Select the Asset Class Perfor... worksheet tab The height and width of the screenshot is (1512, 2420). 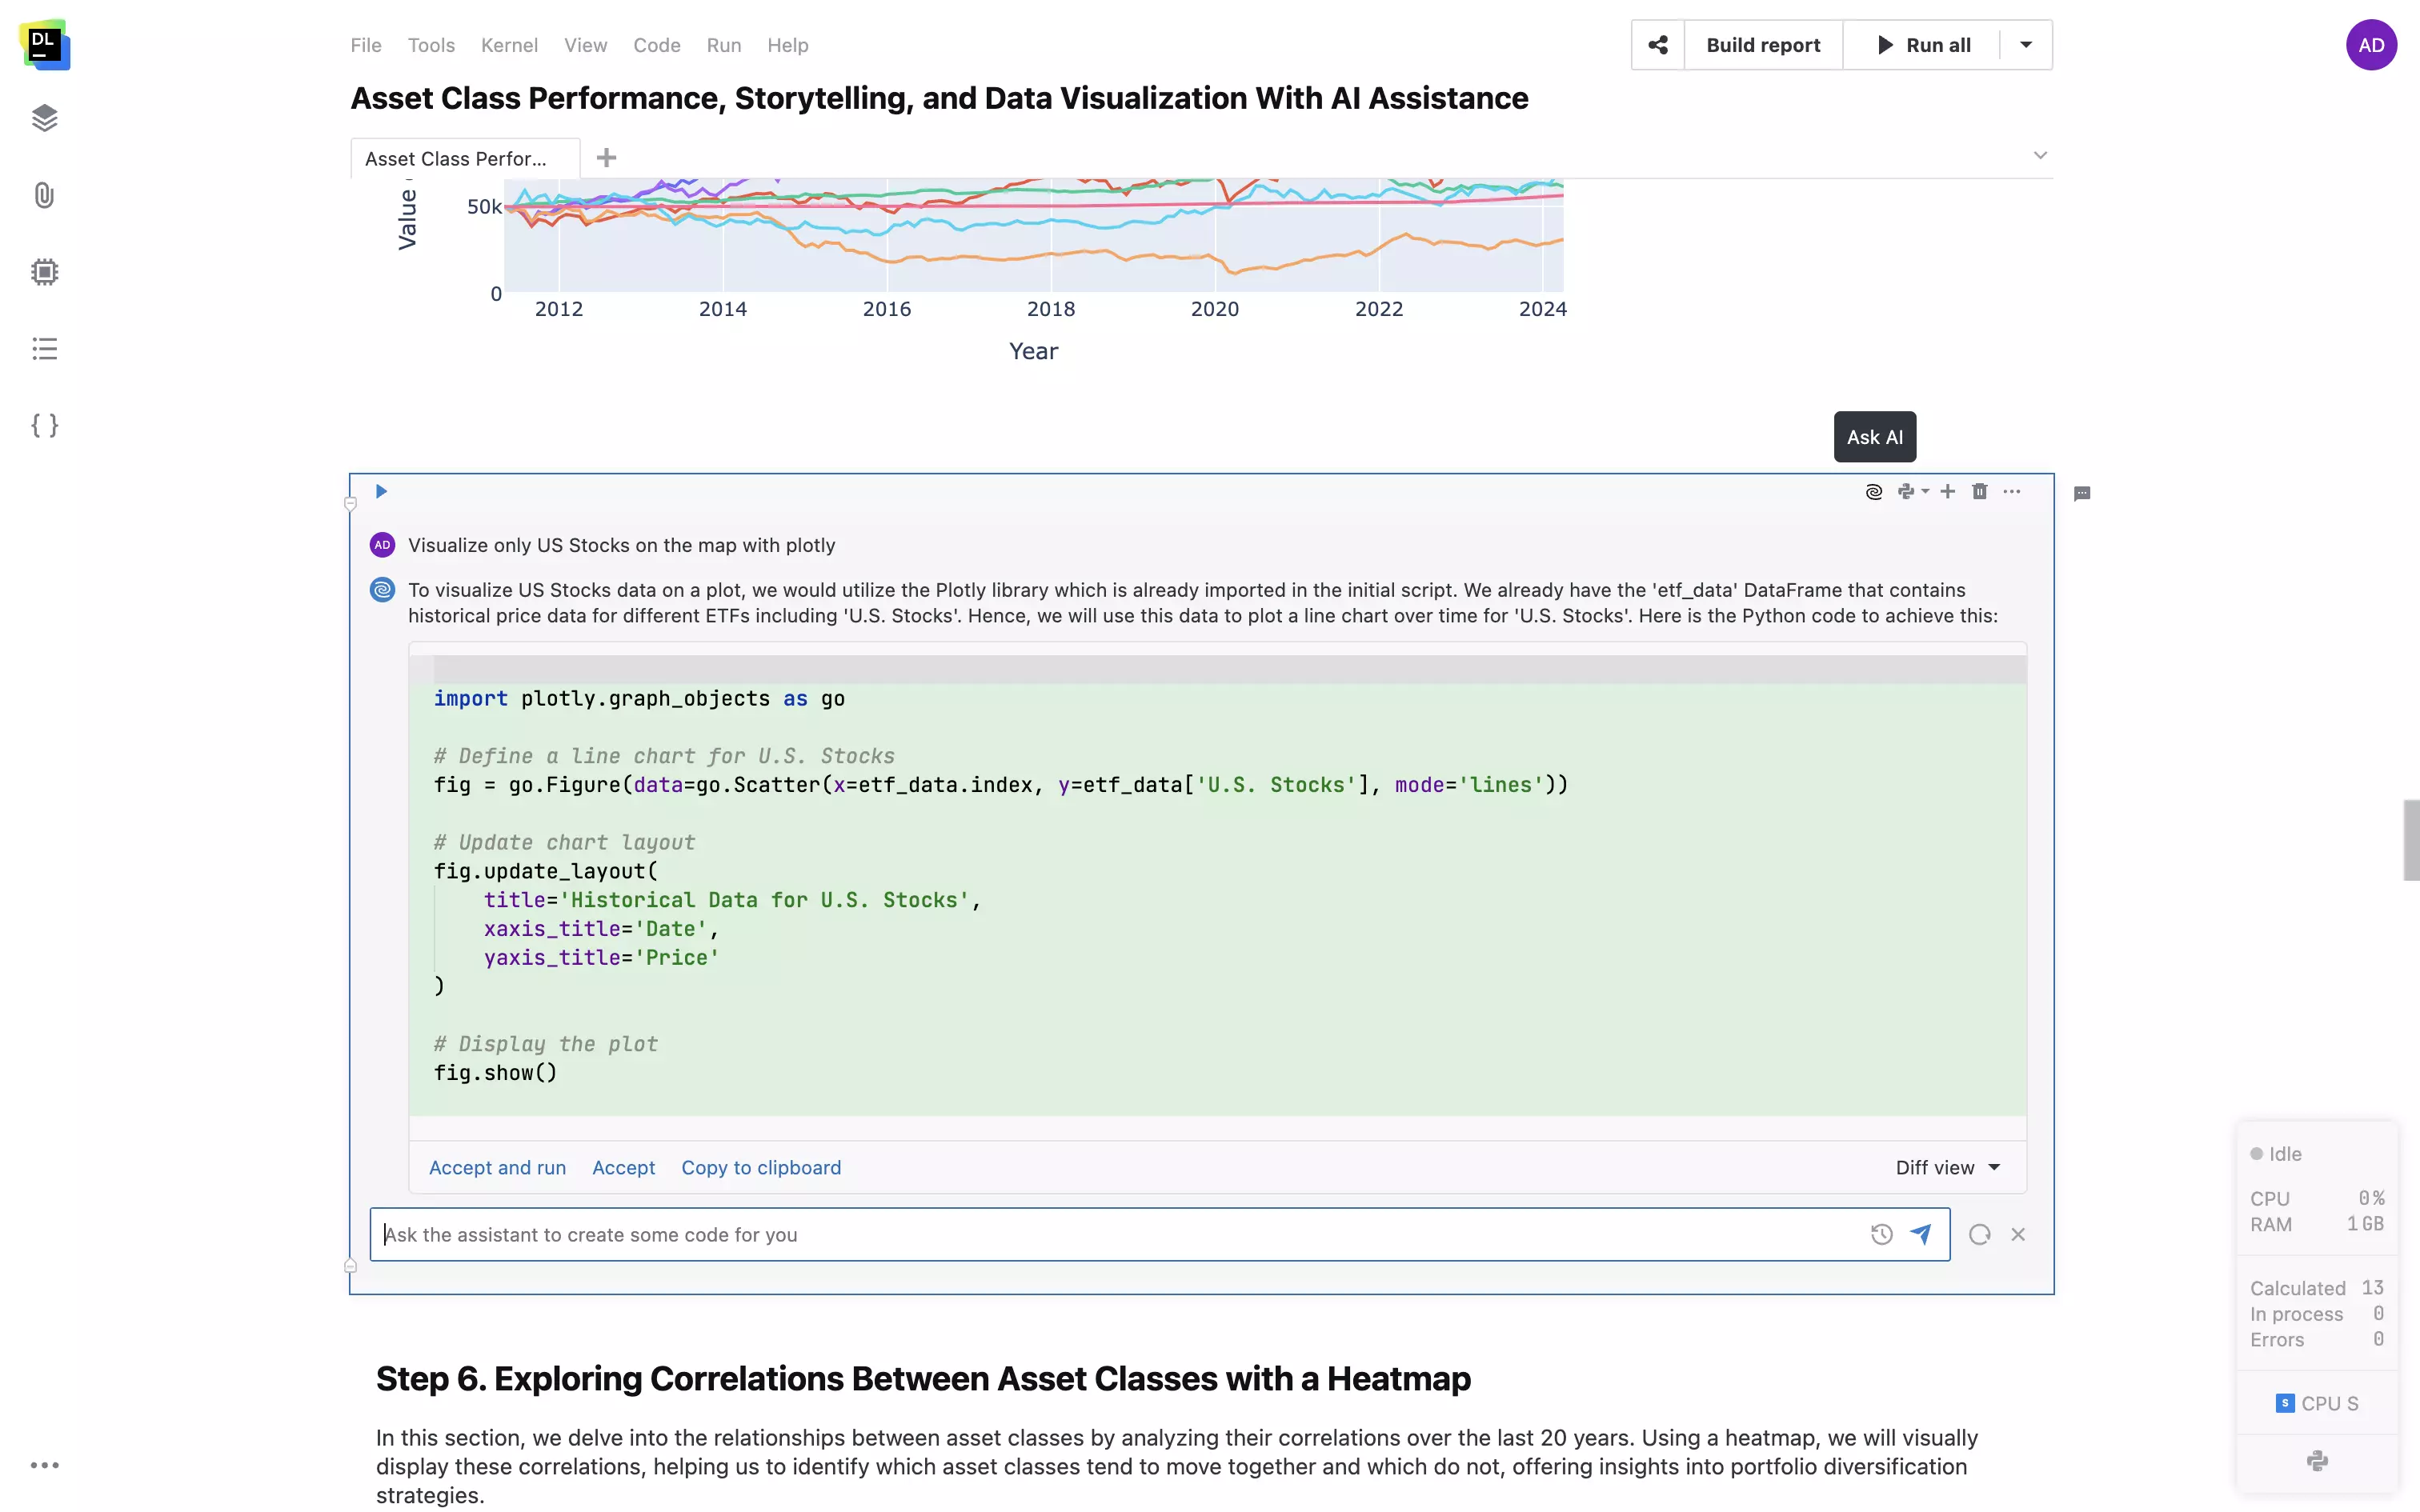pos(456,159)
